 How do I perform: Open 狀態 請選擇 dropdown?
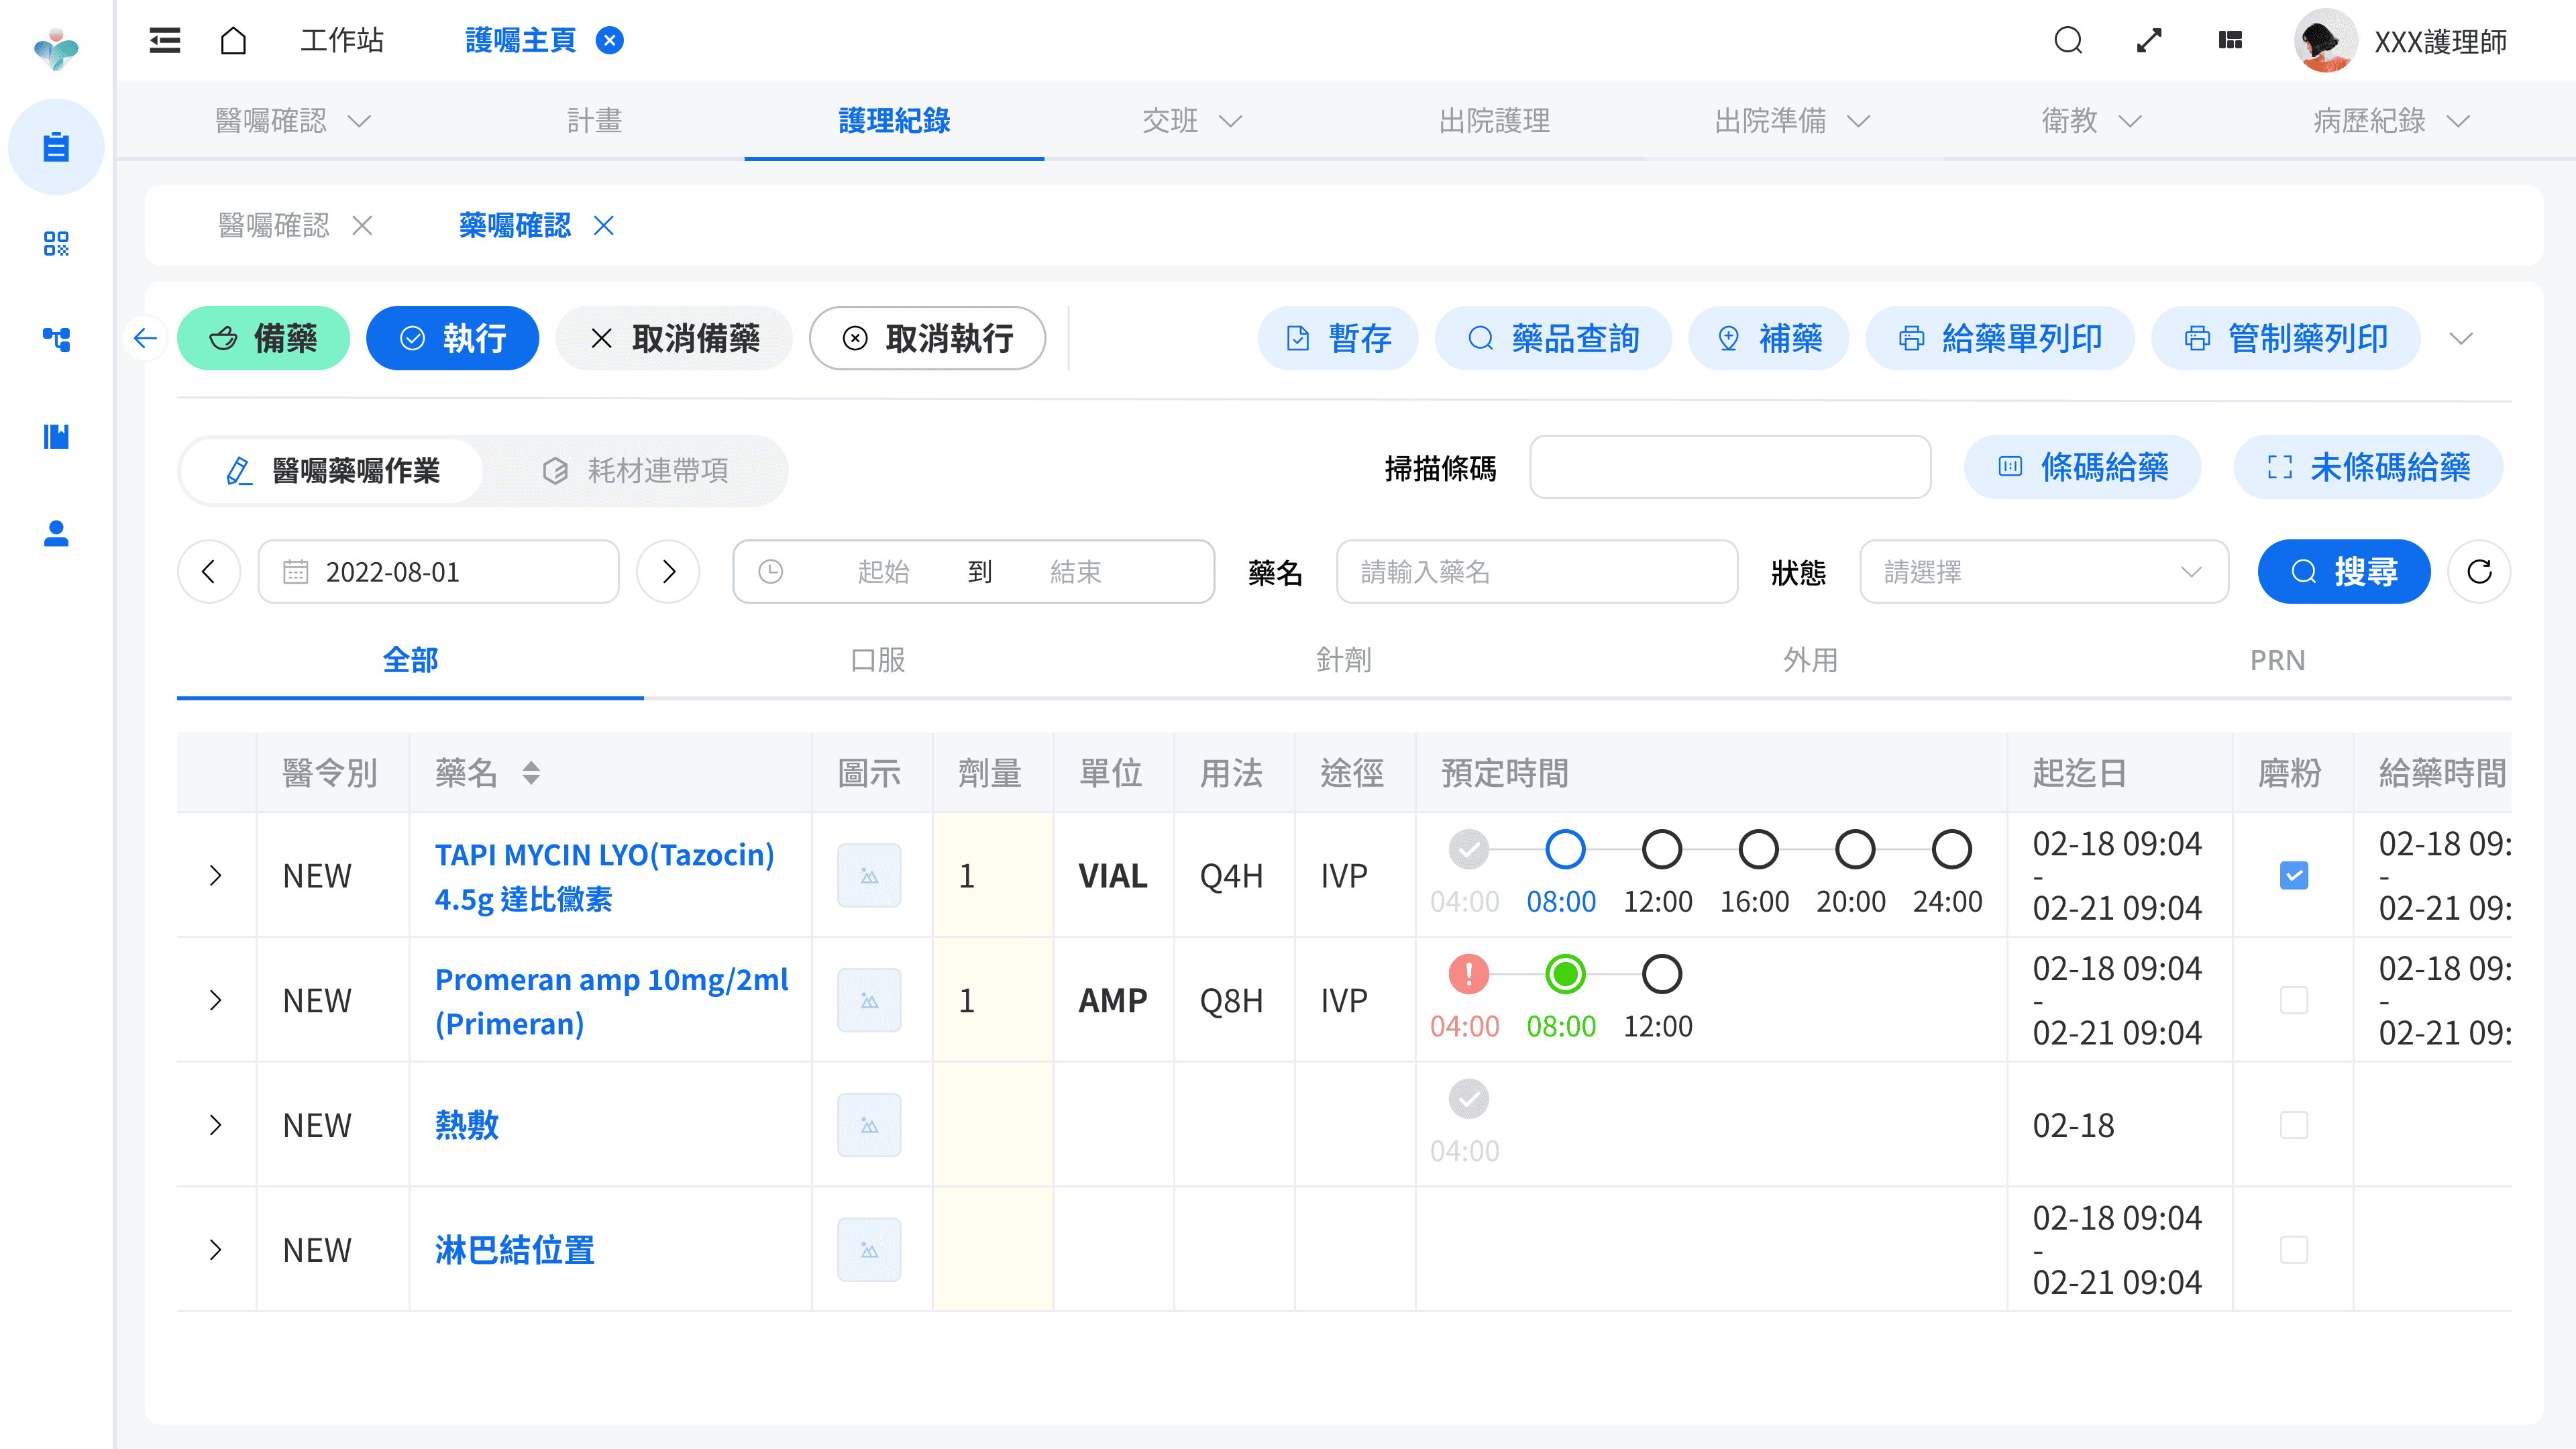point(2043,571)
